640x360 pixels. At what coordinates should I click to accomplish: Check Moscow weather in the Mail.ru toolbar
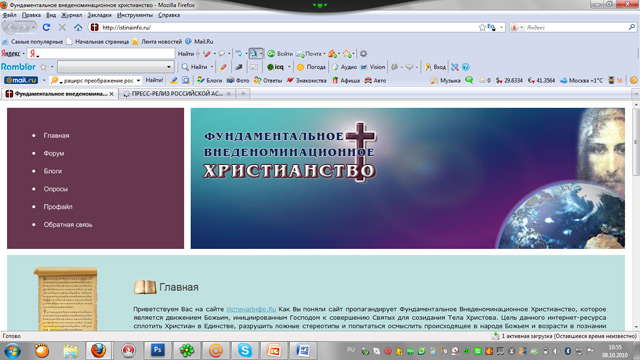[581, 80]
